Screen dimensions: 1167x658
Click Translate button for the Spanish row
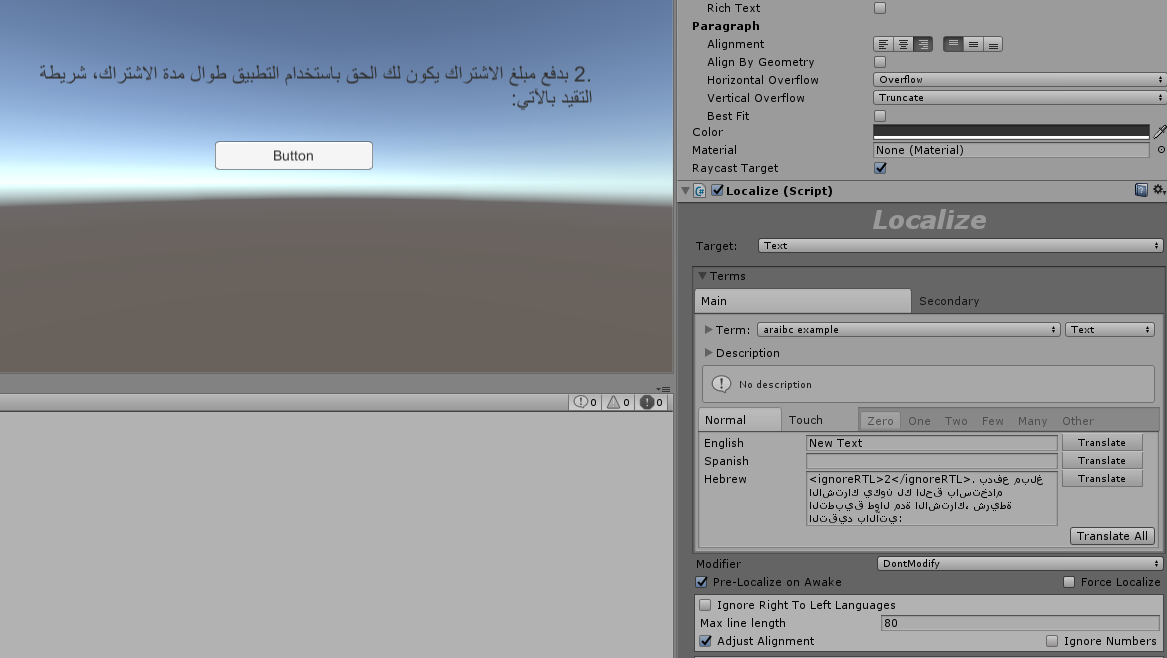coord(1101,461)
